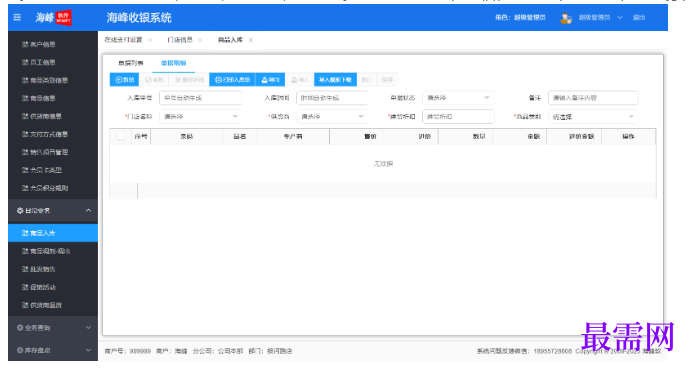The image size is (693, 368).
Task: Click the 打印入库单 print button
Action: tap(232, 80)
